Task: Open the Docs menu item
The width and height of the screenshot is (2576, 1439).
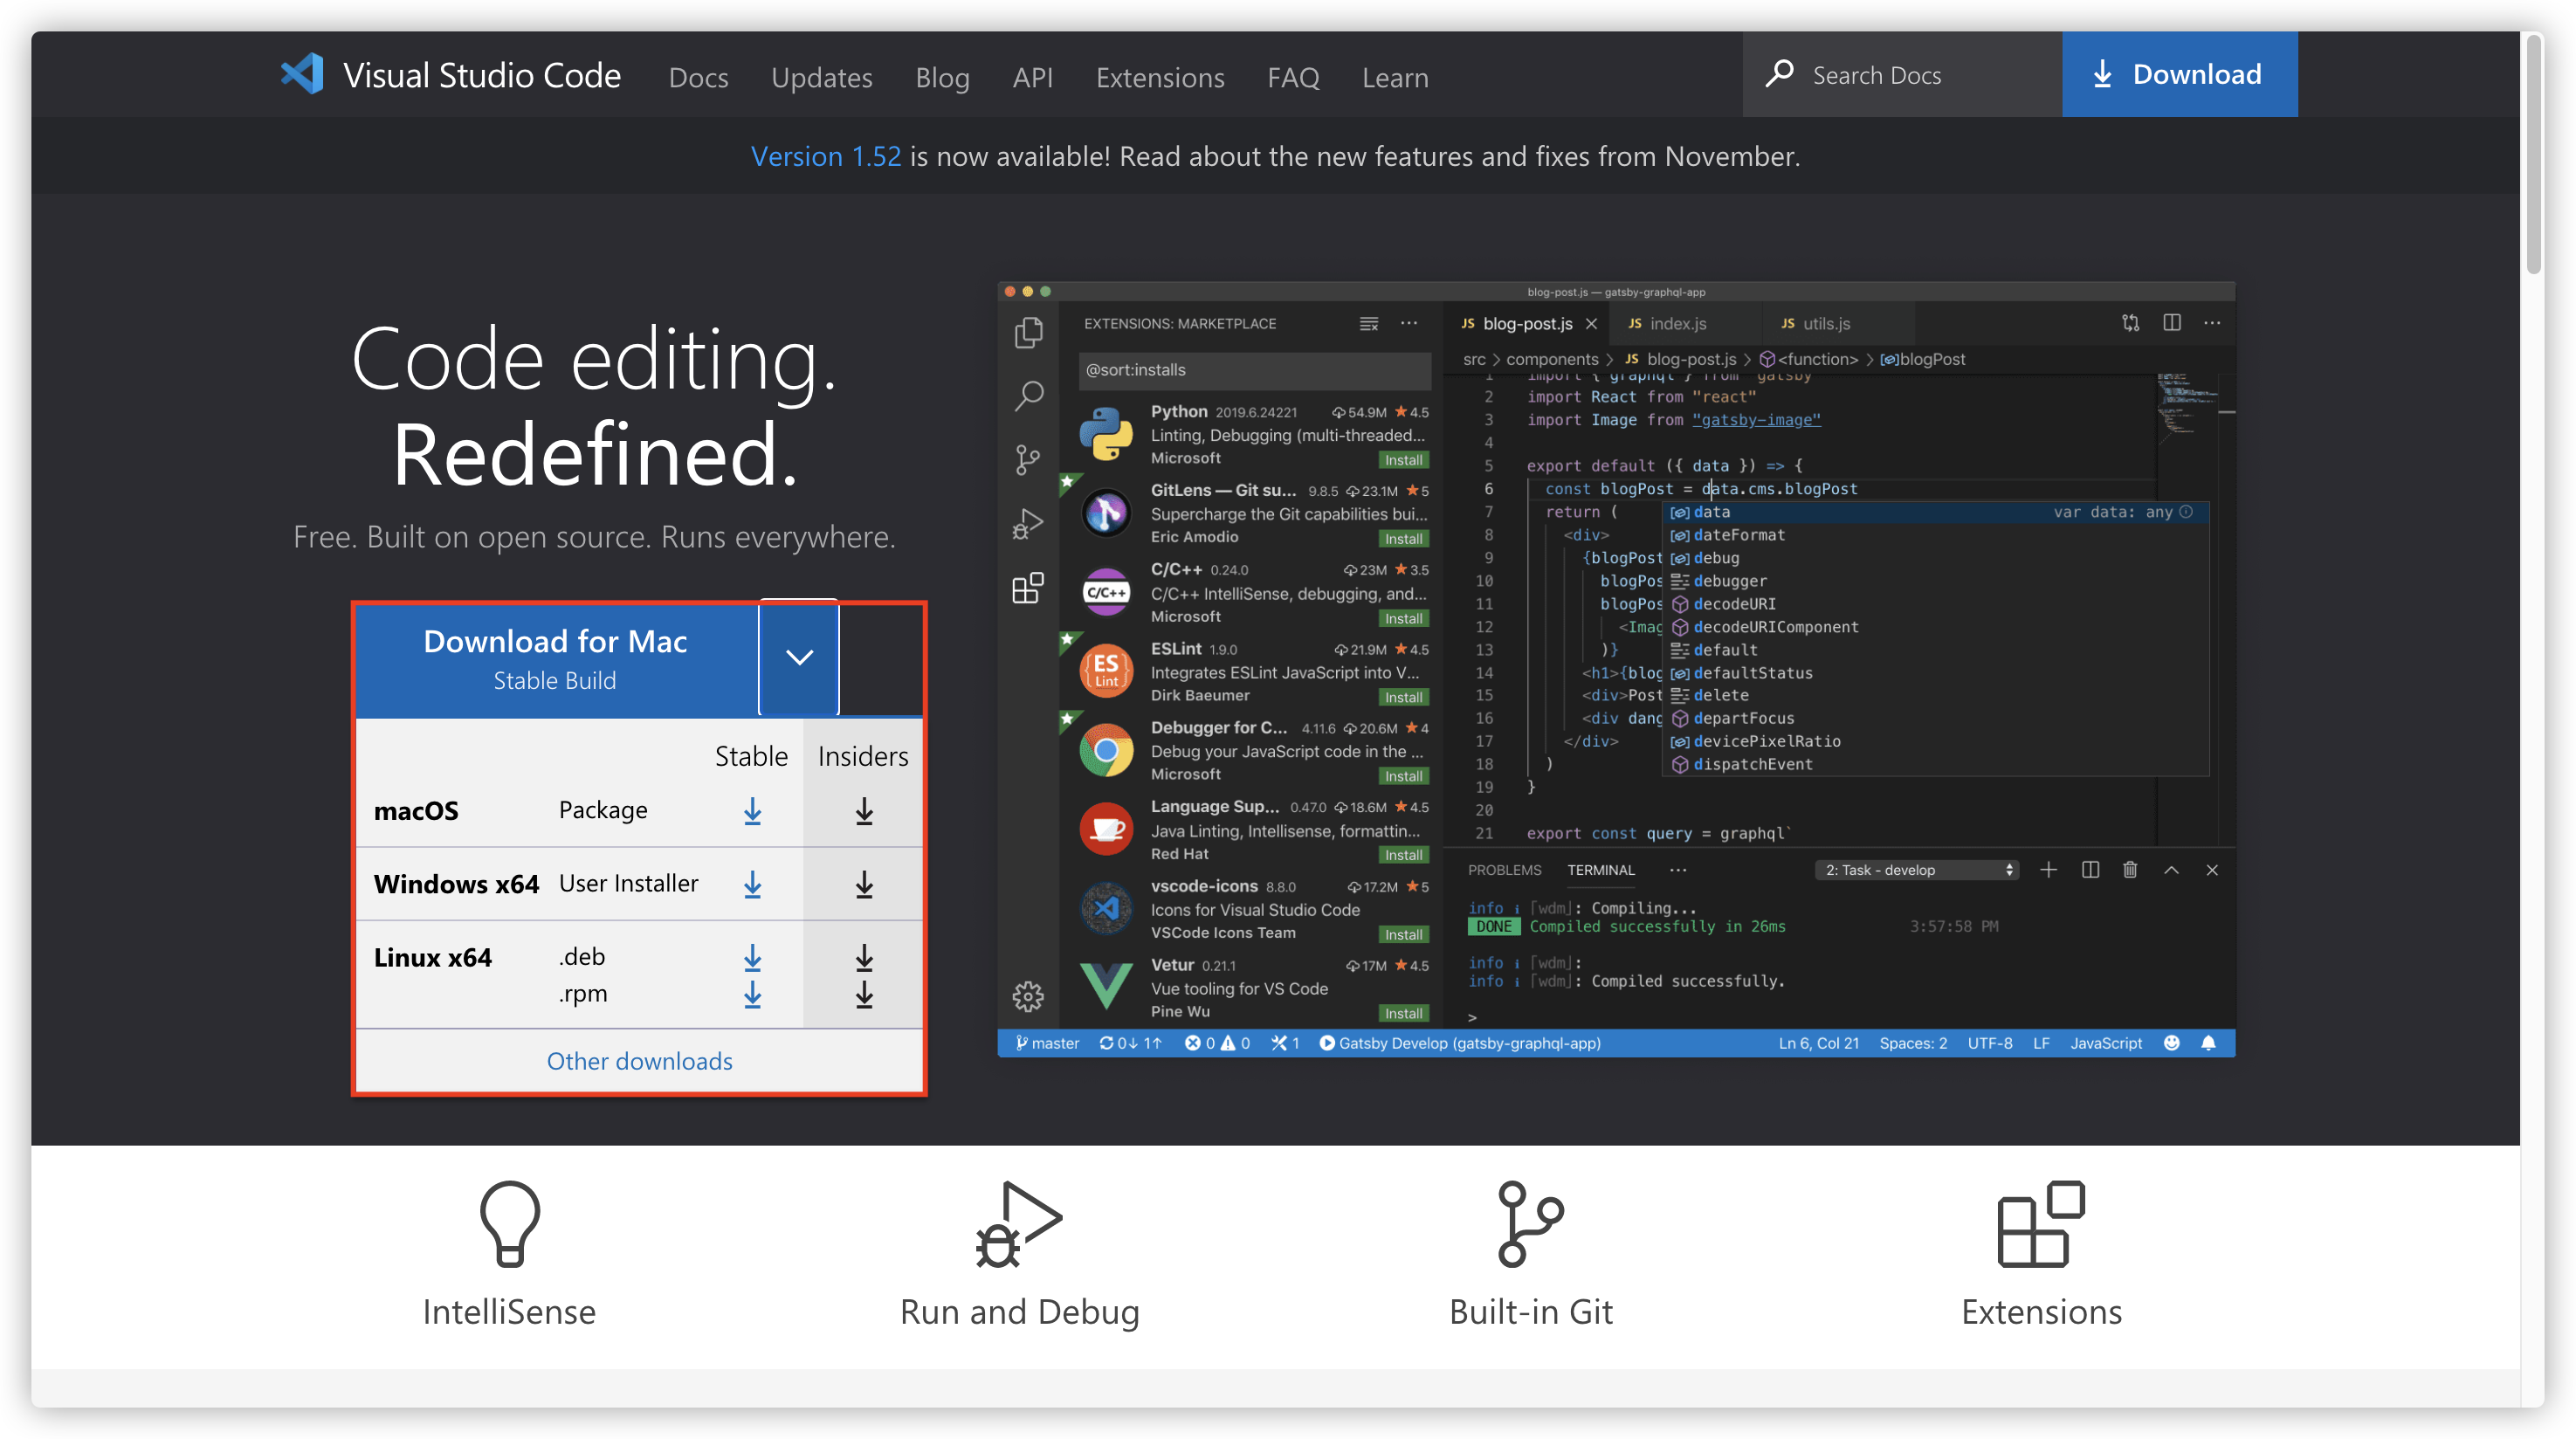Action: (698, 77)
